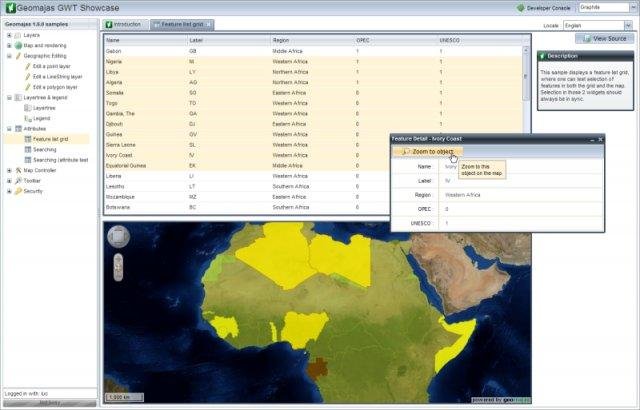Viewport: 640px width, 410px height.
Task: Click the Map Controller tools icon
Action: [x=18, y=171]
